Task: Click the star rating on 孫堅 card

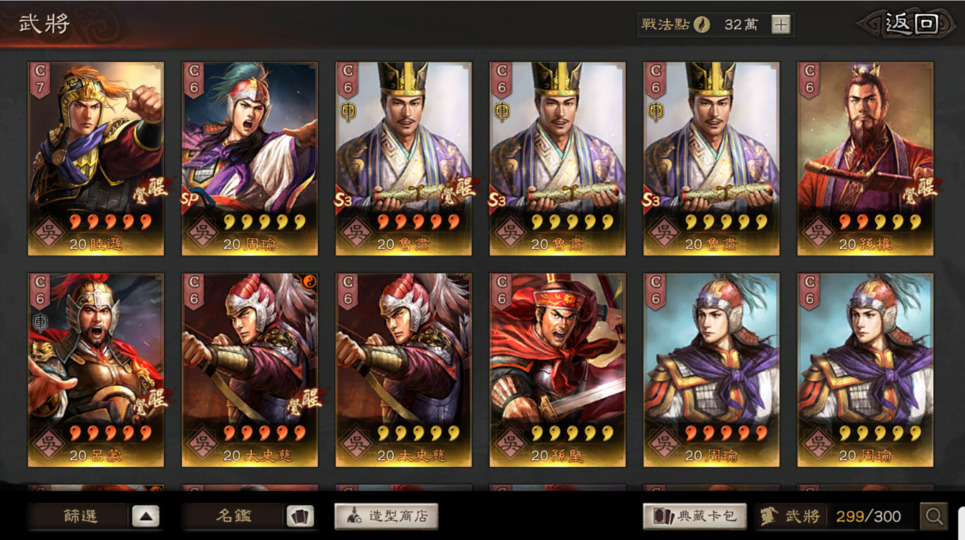Action: (572, 433)
